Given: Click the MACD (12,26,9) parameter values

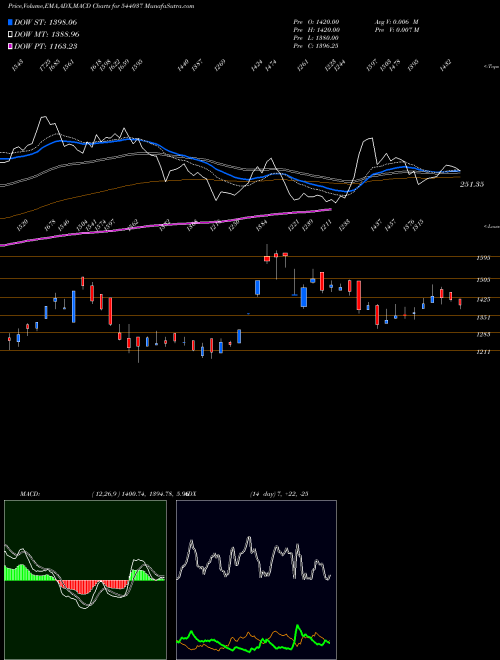Looking at the screenshot, I should click(x=139, y=494).
